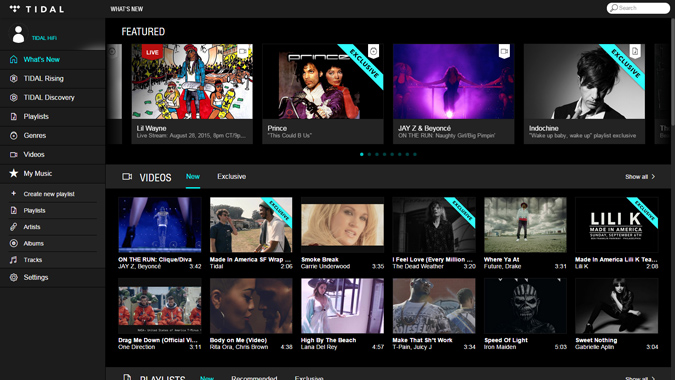Click Create new playlist

coord(49,194)
